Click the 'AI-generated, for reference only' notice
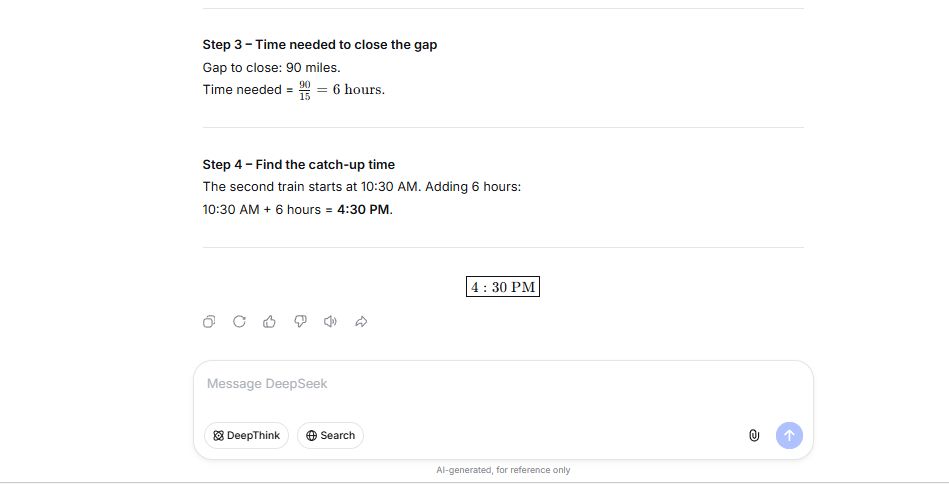This screenshot has height=484, width=949. (x=503, y=470)
